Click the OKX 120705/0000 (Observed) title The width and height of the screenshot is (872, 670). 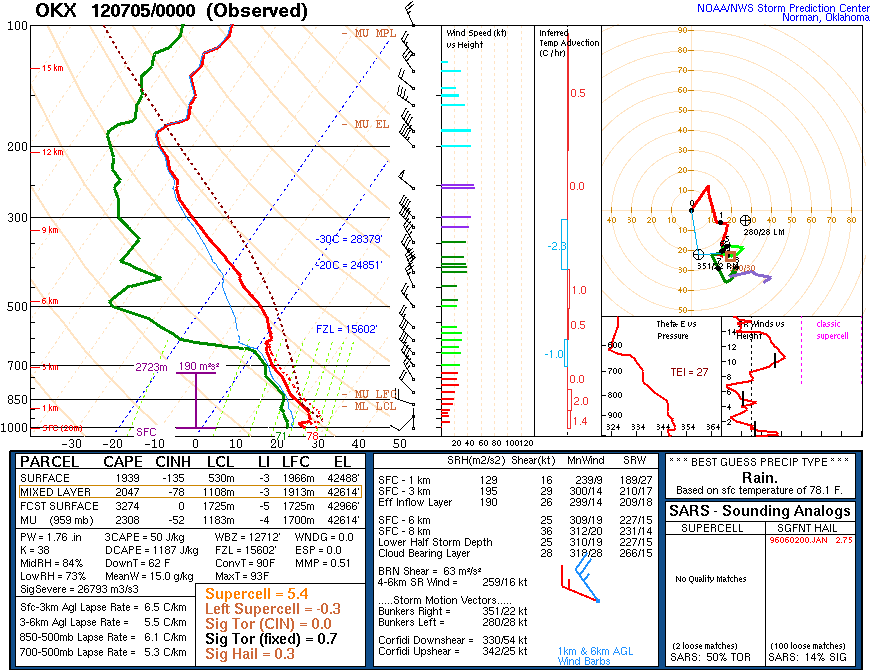[171, 11]
